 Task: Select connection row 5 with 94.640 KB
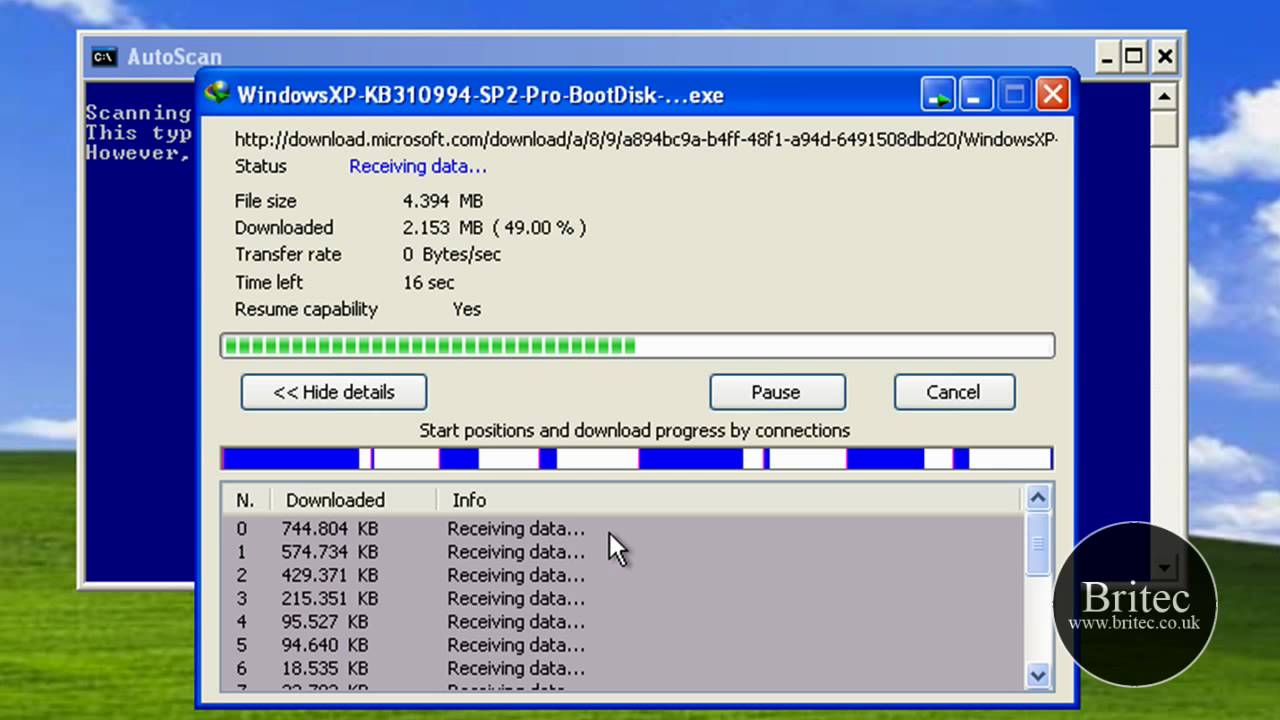(x=623, y=645)
